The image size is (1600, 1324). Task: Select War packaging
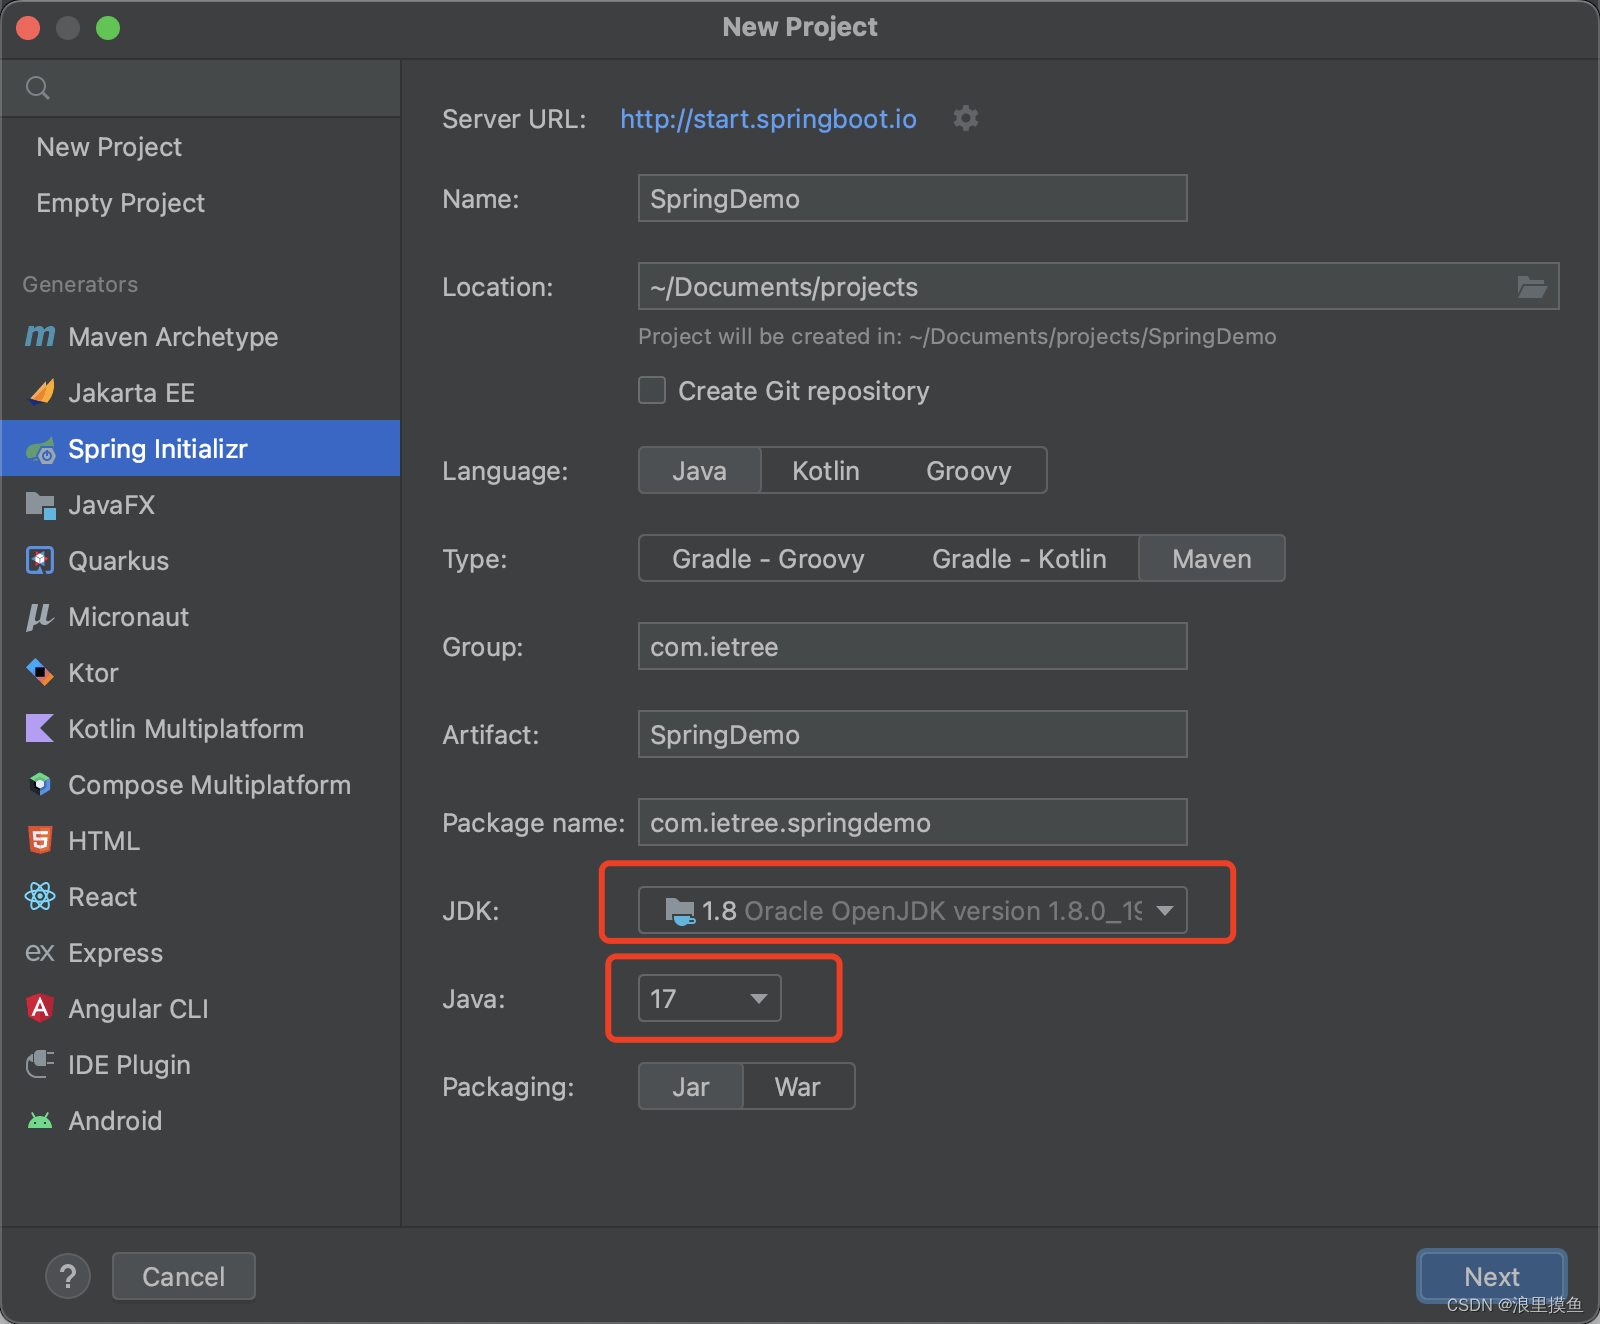(798, 1086)
